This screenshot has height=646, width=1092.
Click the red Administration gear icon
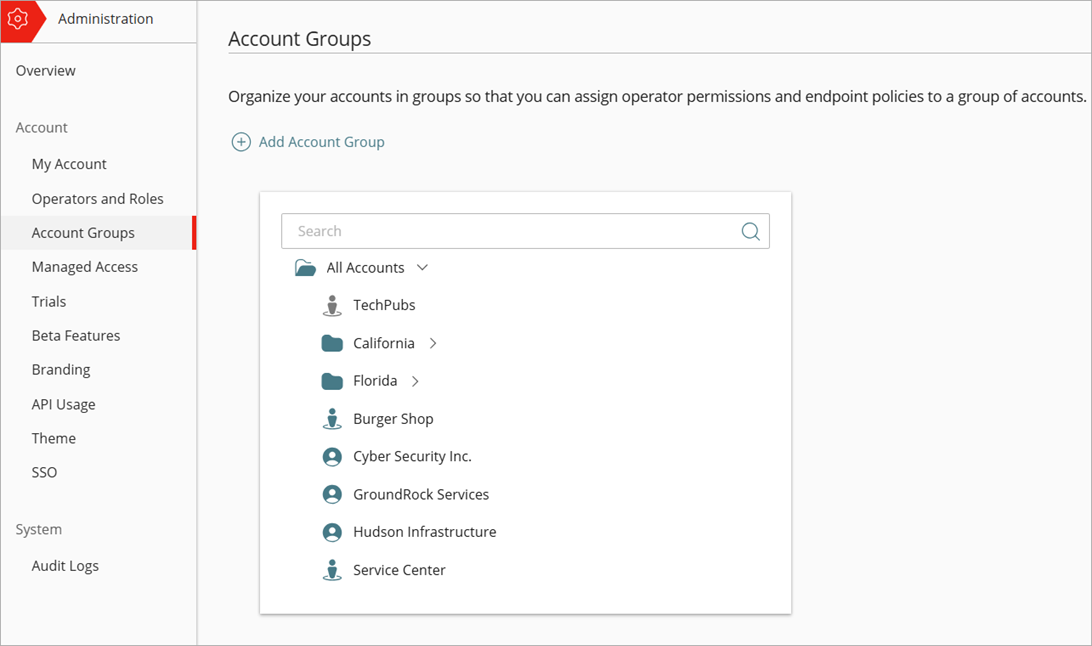pos(20,19)
